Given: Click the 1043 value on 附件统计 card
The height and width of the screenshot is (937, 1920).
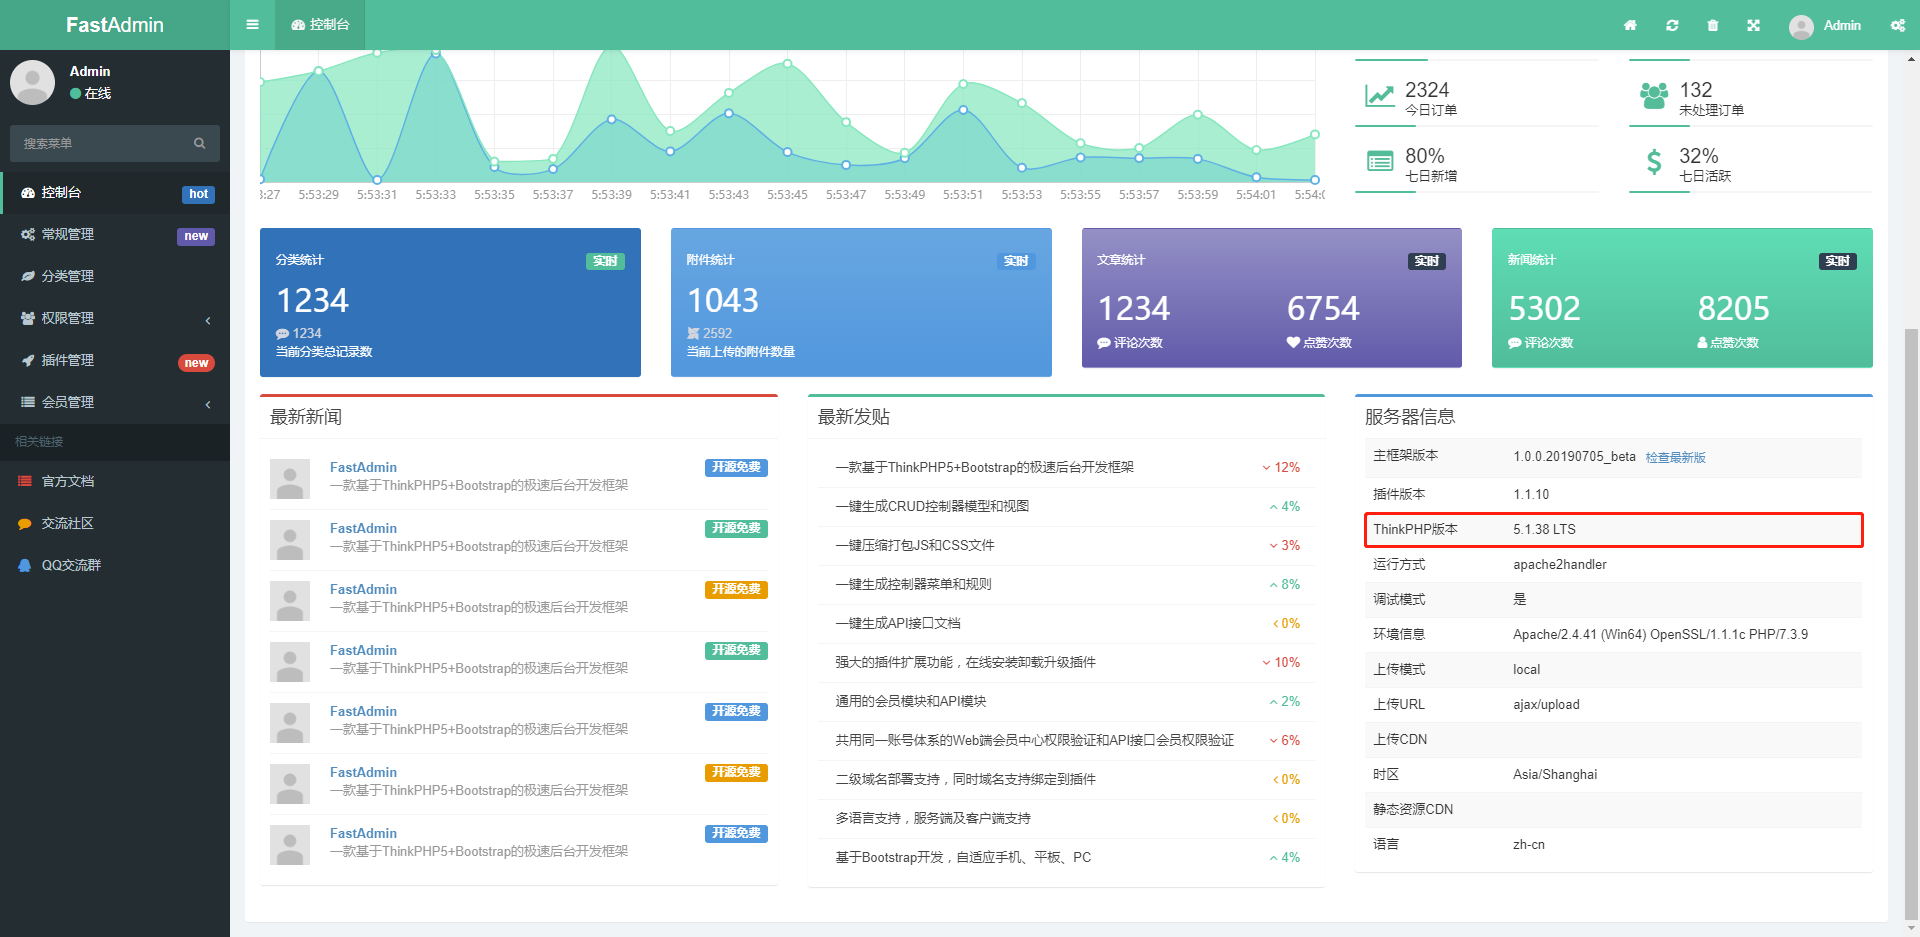Looking at the screenshot, I should click(x=723, y=300).
